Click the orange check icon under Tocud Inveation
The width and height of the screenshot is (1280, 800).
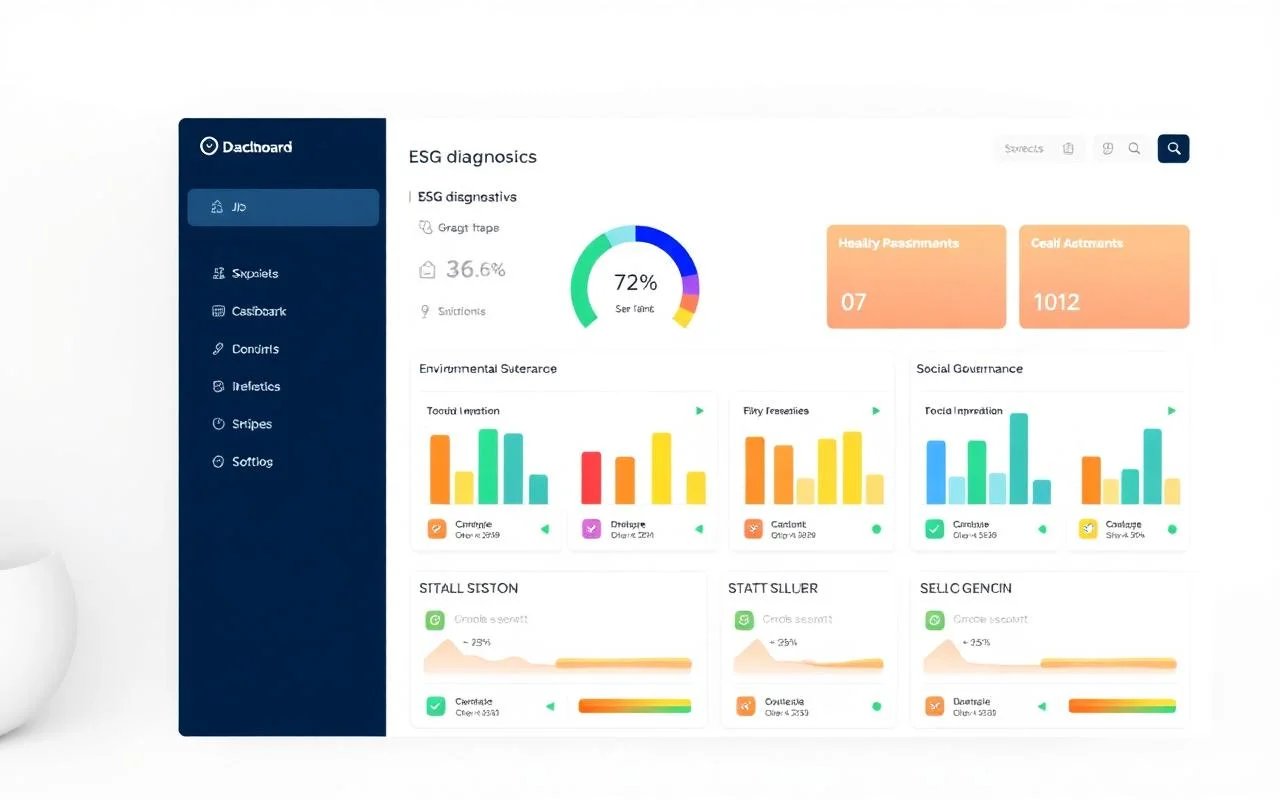437,529
